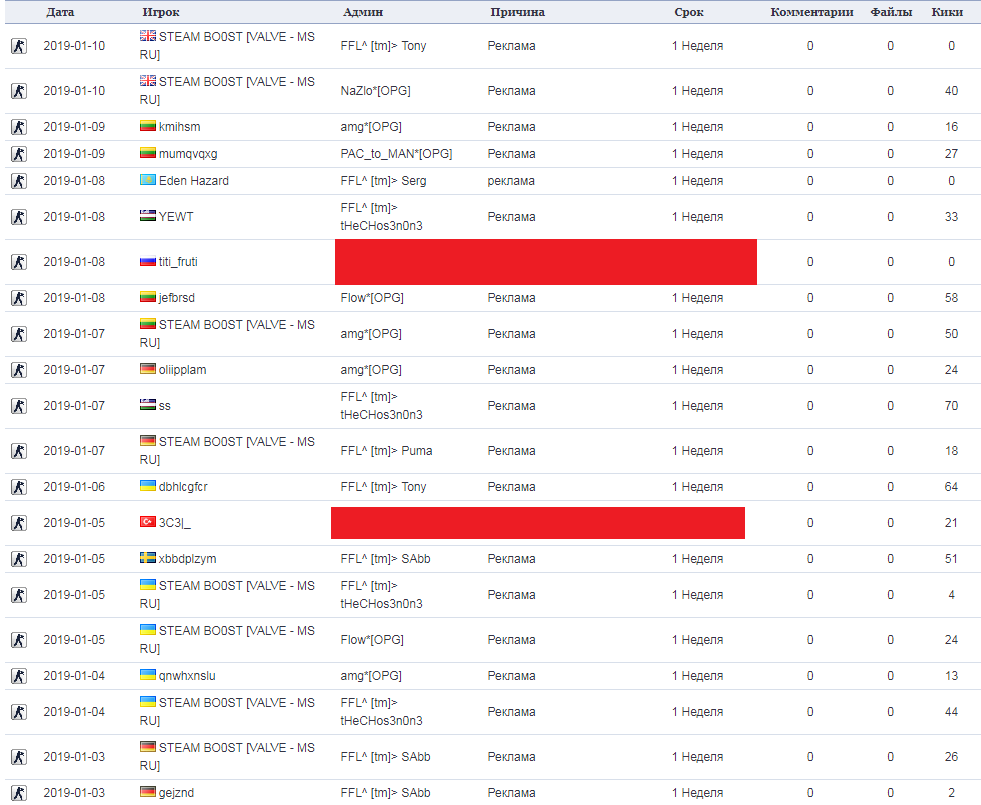Image resolution: width=981 pixels, height=805 pixels.
Task: Select player name YEWT
Action: [176, 217]
